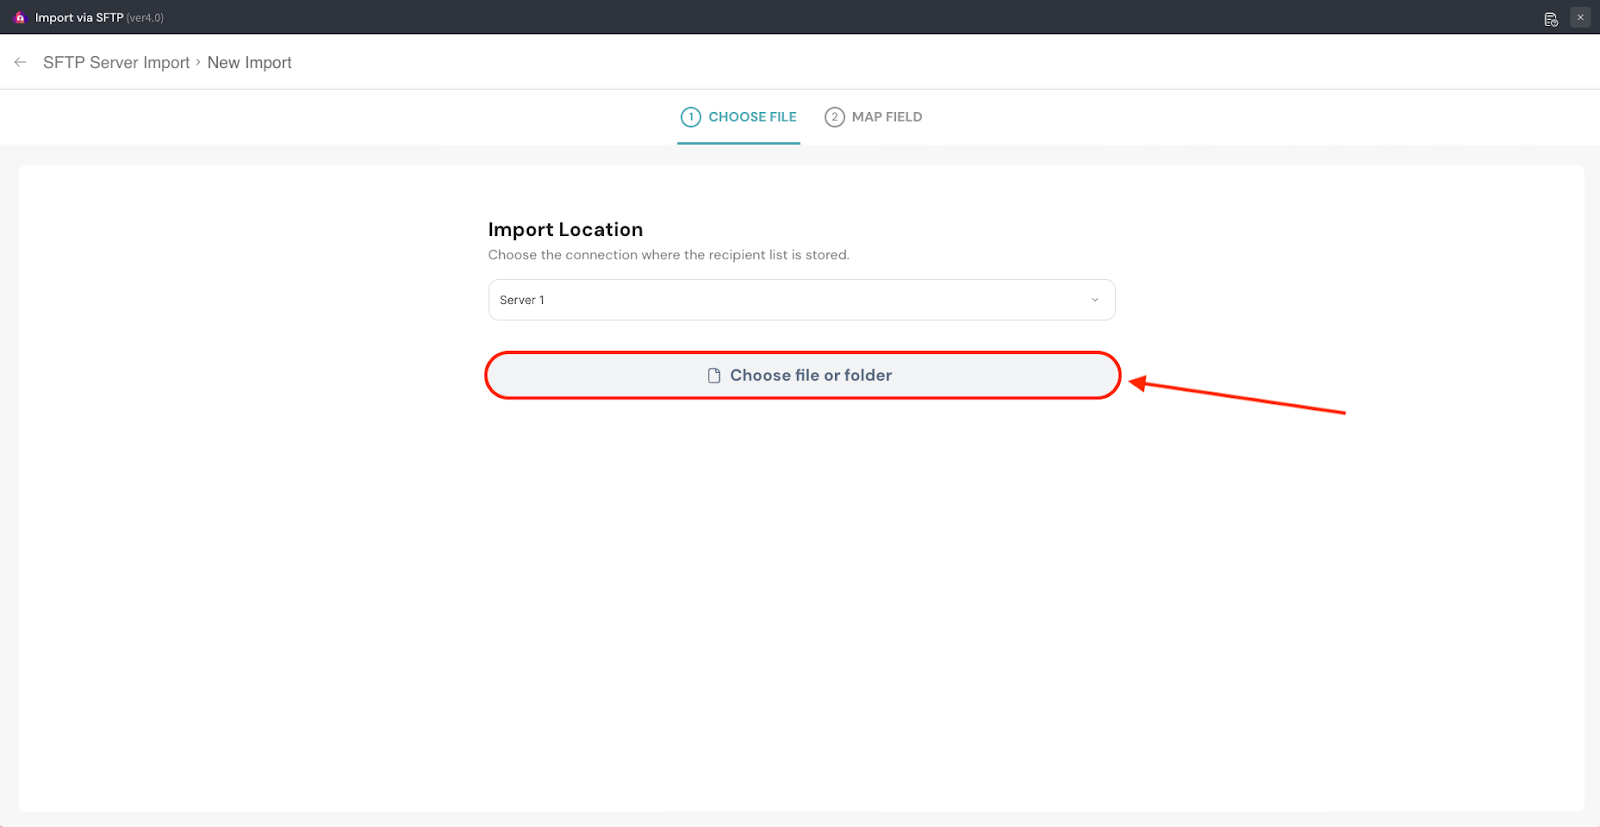The image size is (1600, 827).
Task: Click the step 2 circle icon
Action: 834,117
